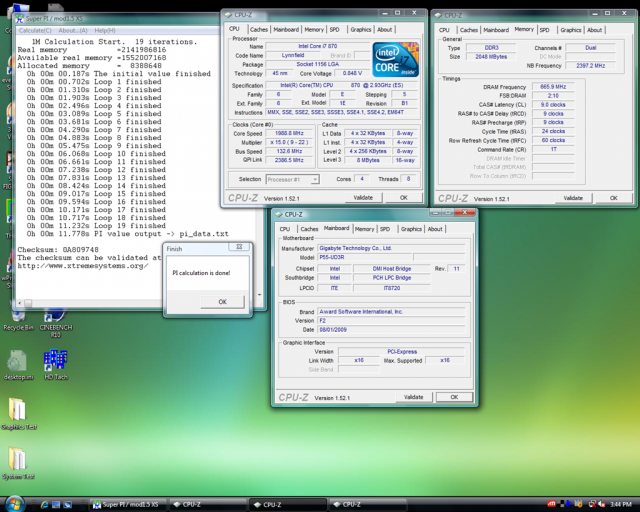Switch to About tab in the CPU-Z processor window

(384, 29)
